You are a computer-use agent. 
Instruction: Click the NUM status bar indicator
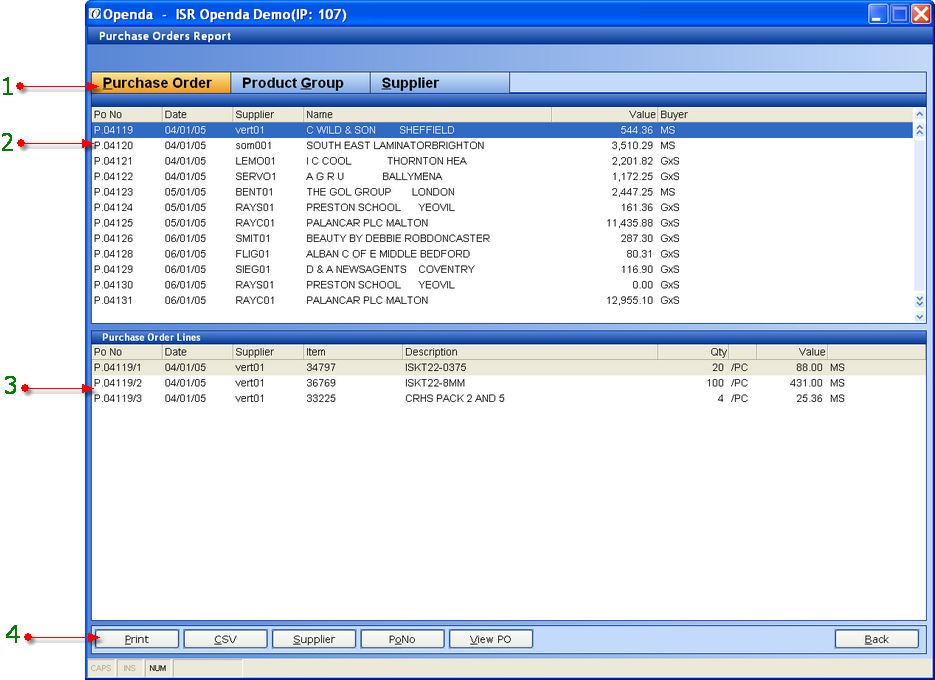[x=158, y=668]
